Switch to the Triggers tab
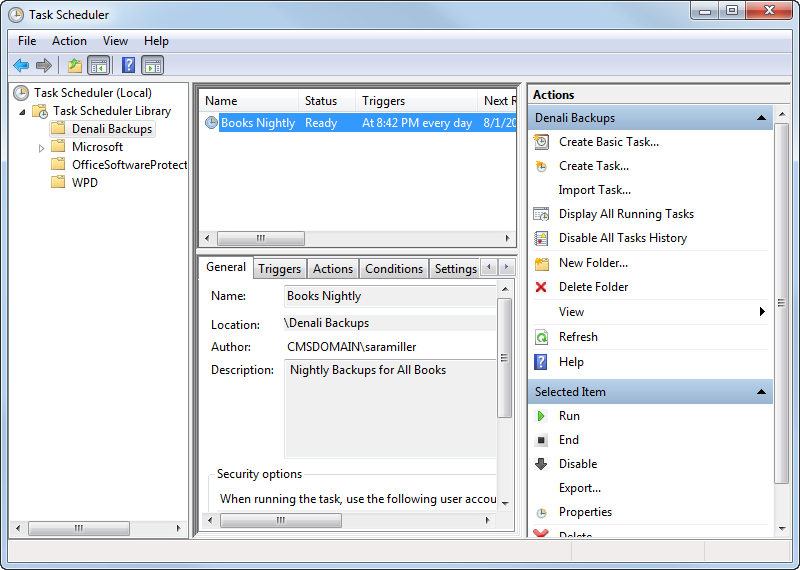 coord(280,269)
